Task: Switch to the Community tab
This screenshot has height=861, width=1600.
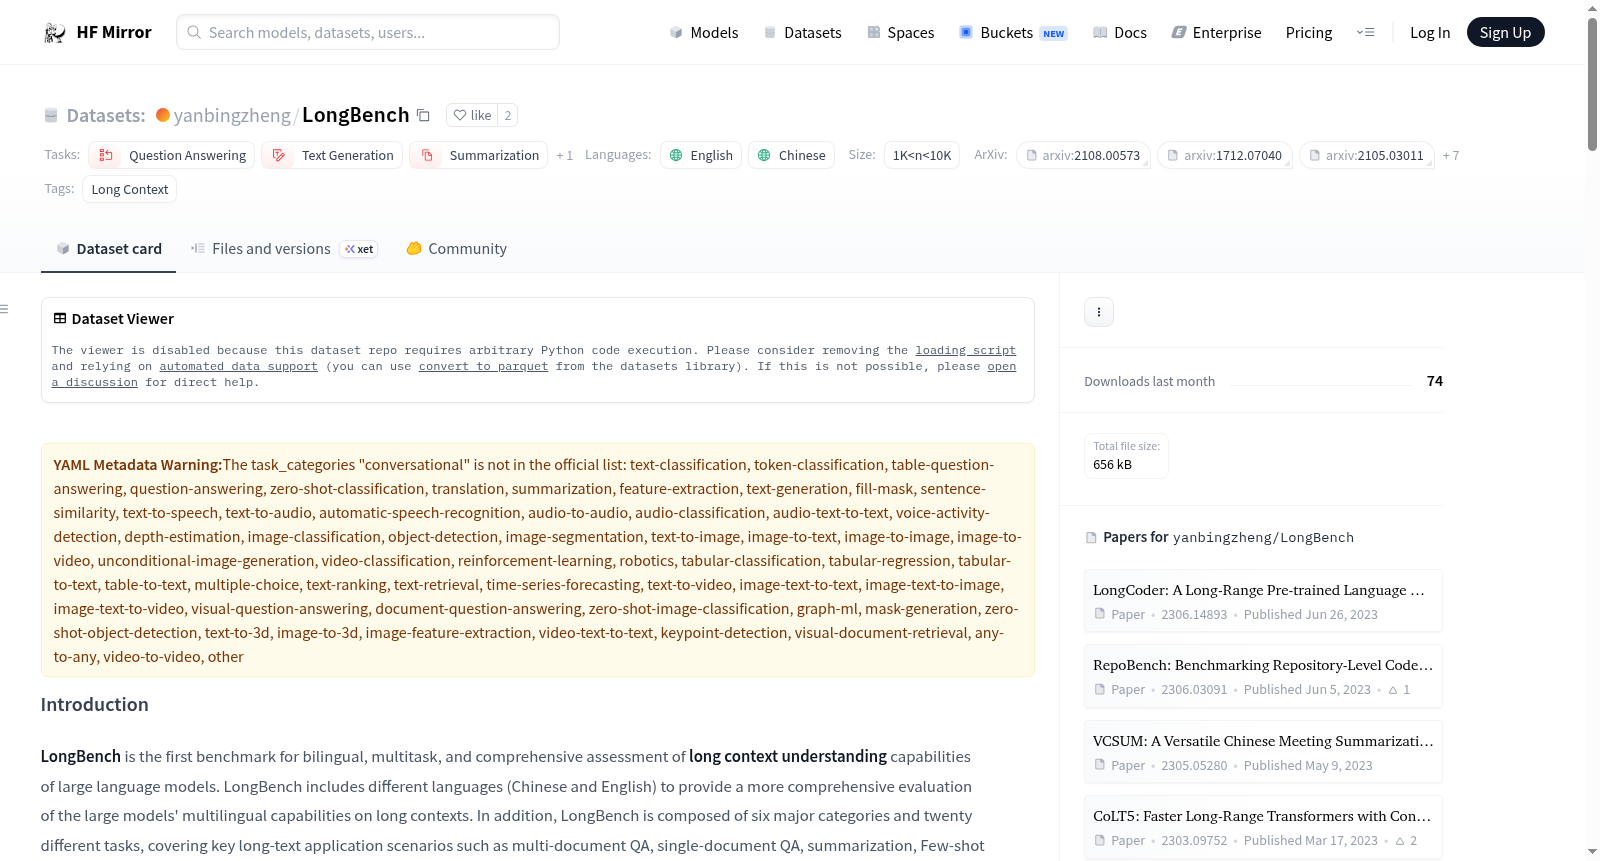Action: 456,249
